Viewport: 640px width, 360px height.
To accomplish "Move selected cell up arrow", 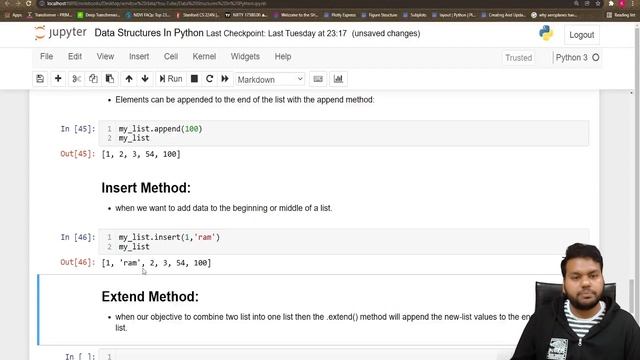I will (x=129, y=79).
